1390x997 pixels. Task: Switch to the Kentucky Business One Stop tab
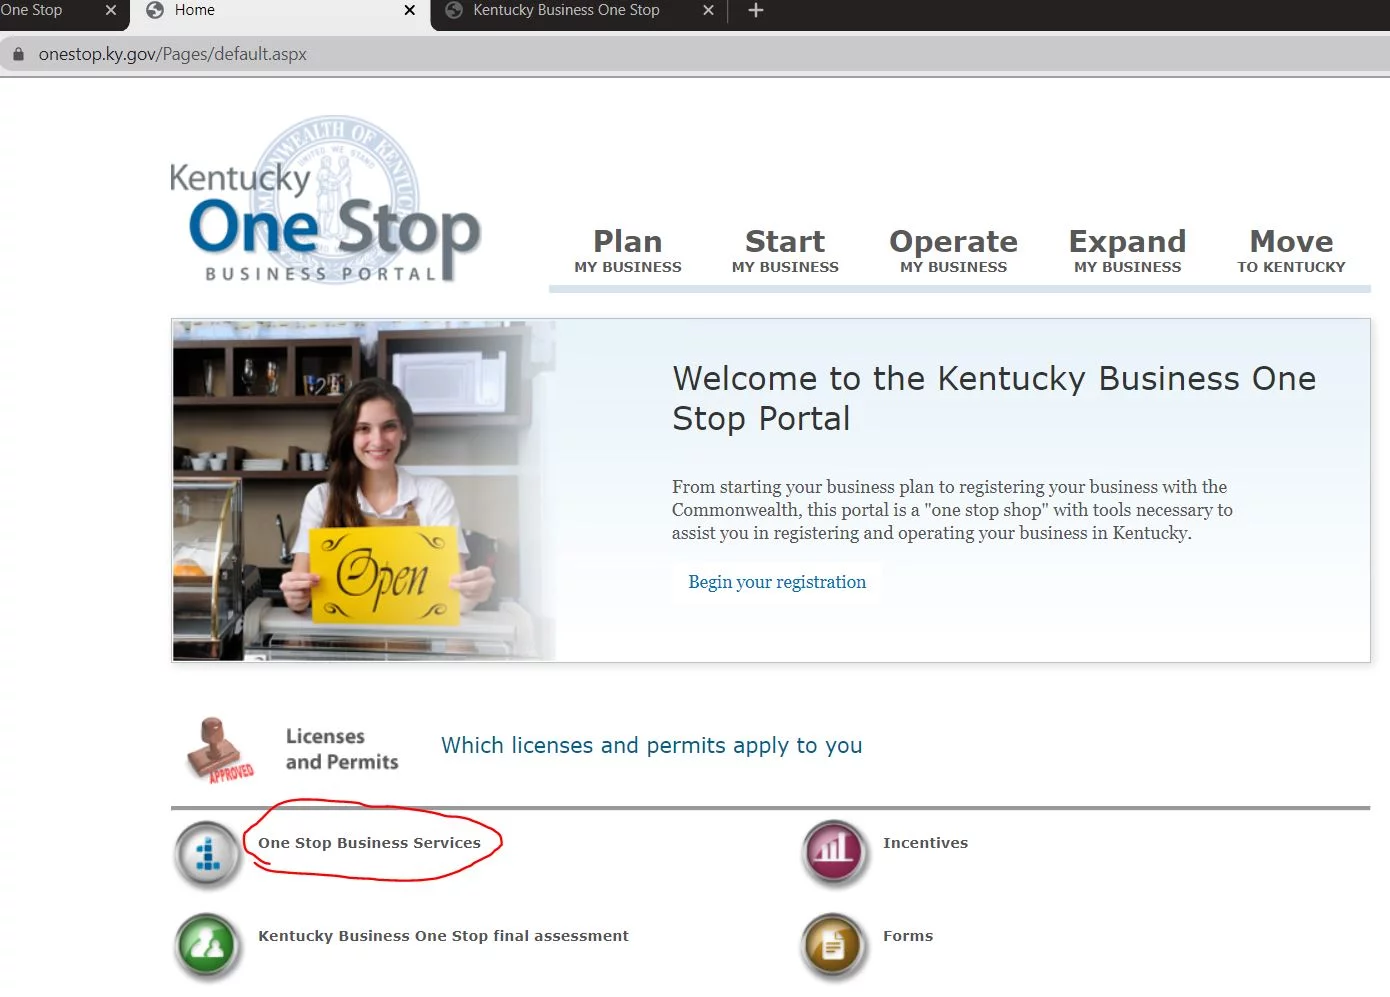click(566, 10)
